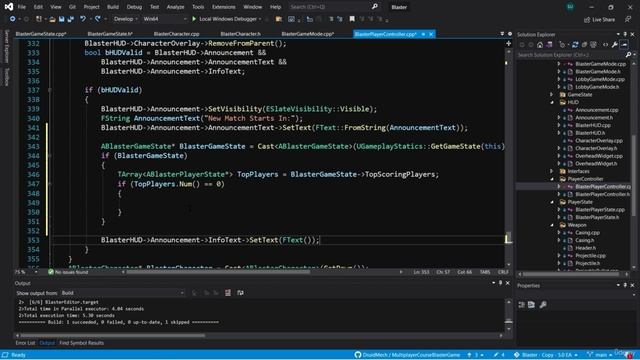This screenshot has width=640, height=360.
Task: Toggle the Preview Selected Items button
Action: point(624,45)
